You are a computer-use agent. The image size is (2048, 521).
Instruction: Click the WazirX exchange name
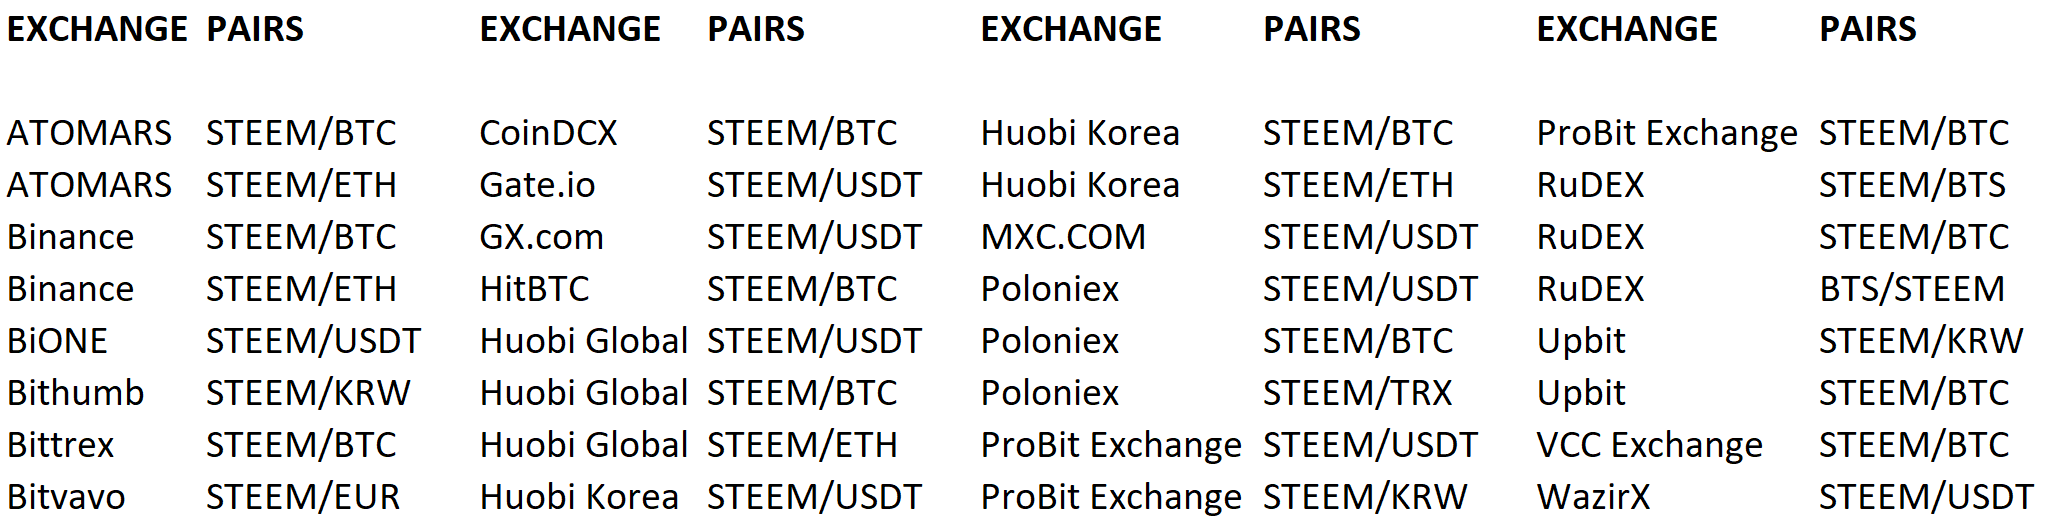(1593, 497)
